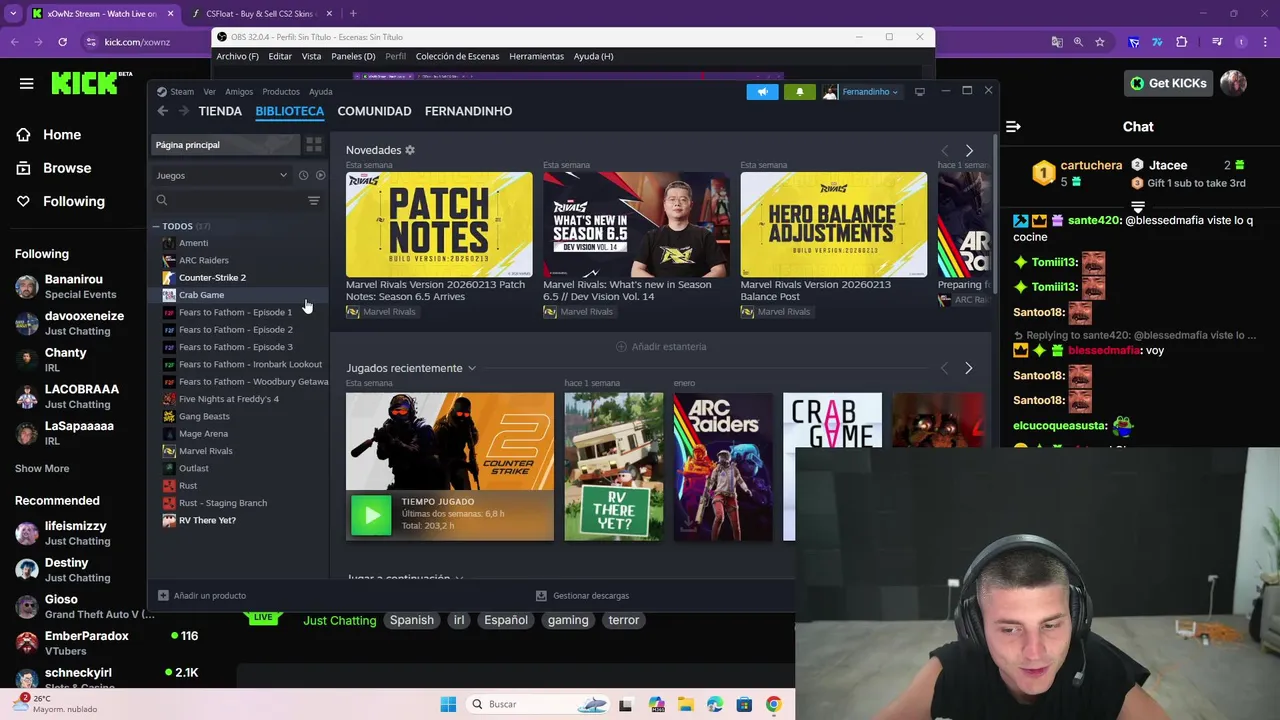
Task: Open Chrome extensions puzzle icon
Action: point(1182,42)
